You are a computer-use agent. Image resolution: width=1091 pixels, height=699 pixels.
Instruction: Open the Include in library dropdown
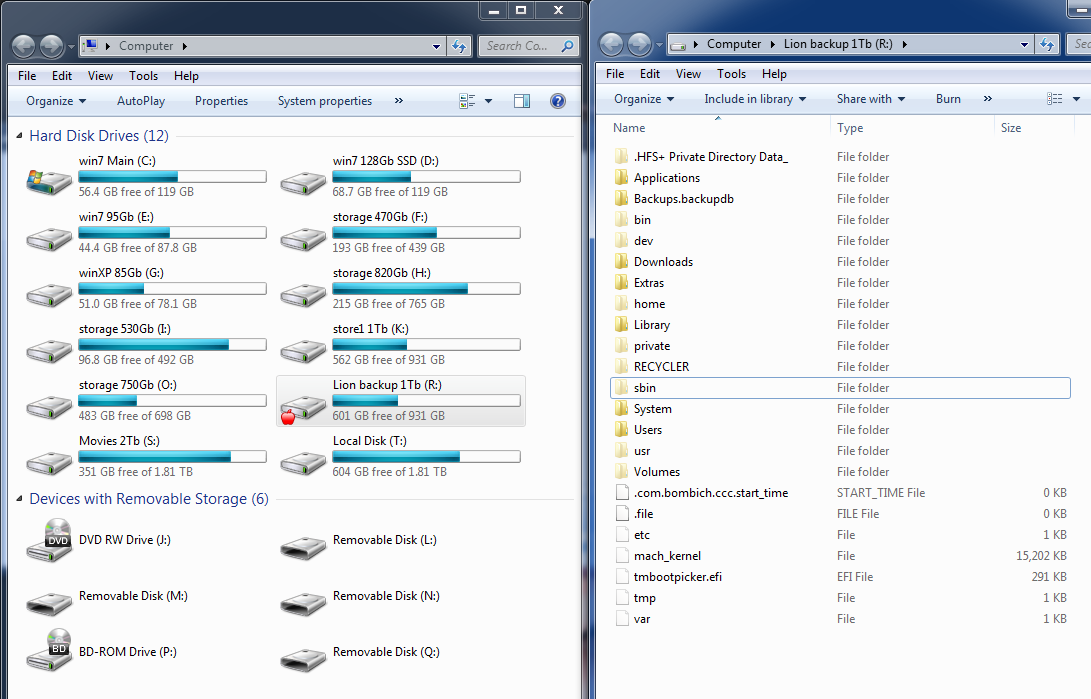coord(755,99)
